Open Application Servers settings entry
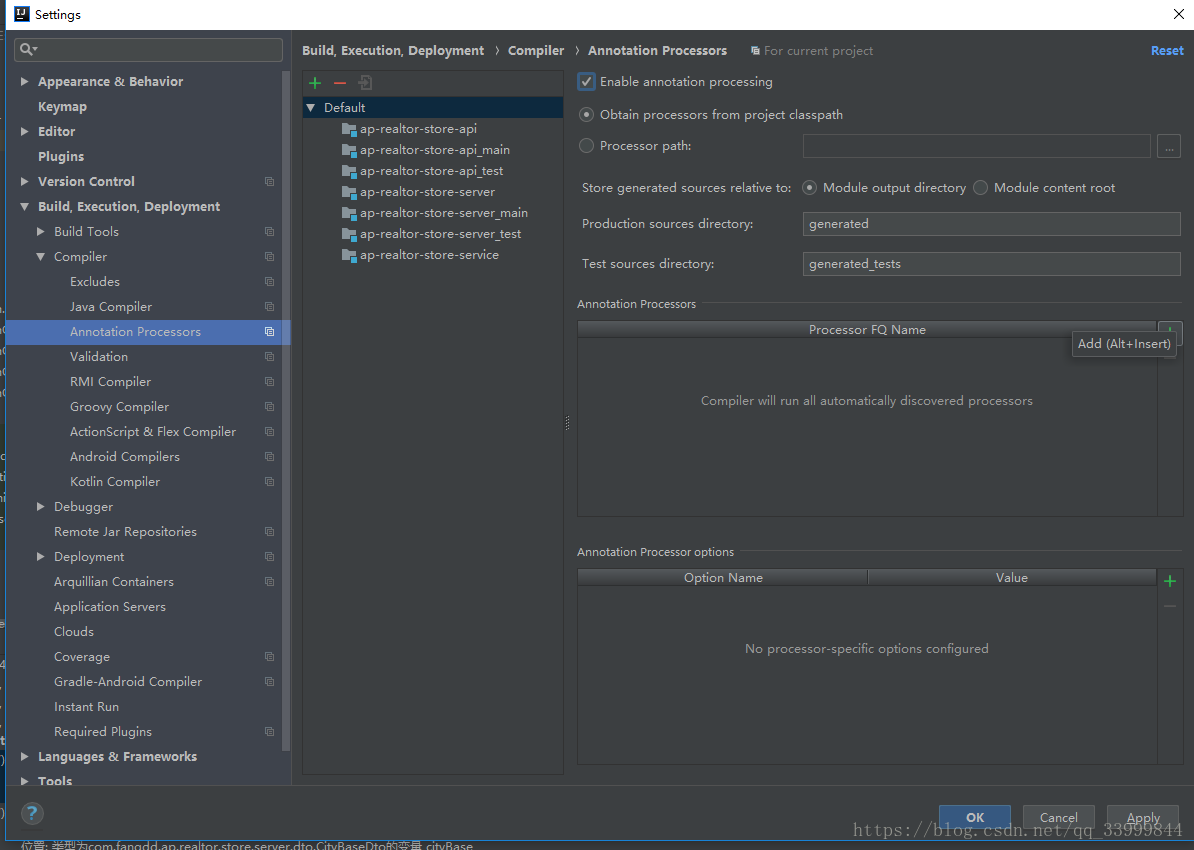This screenshot has width=1194, height=850. point(110,606)
